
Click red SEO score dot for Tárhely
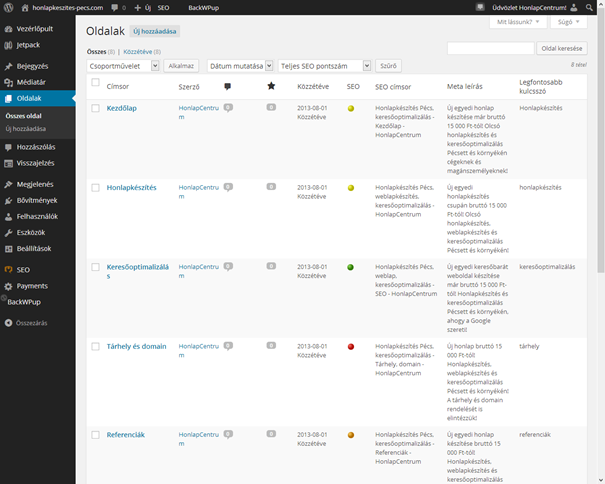(351, 347)
